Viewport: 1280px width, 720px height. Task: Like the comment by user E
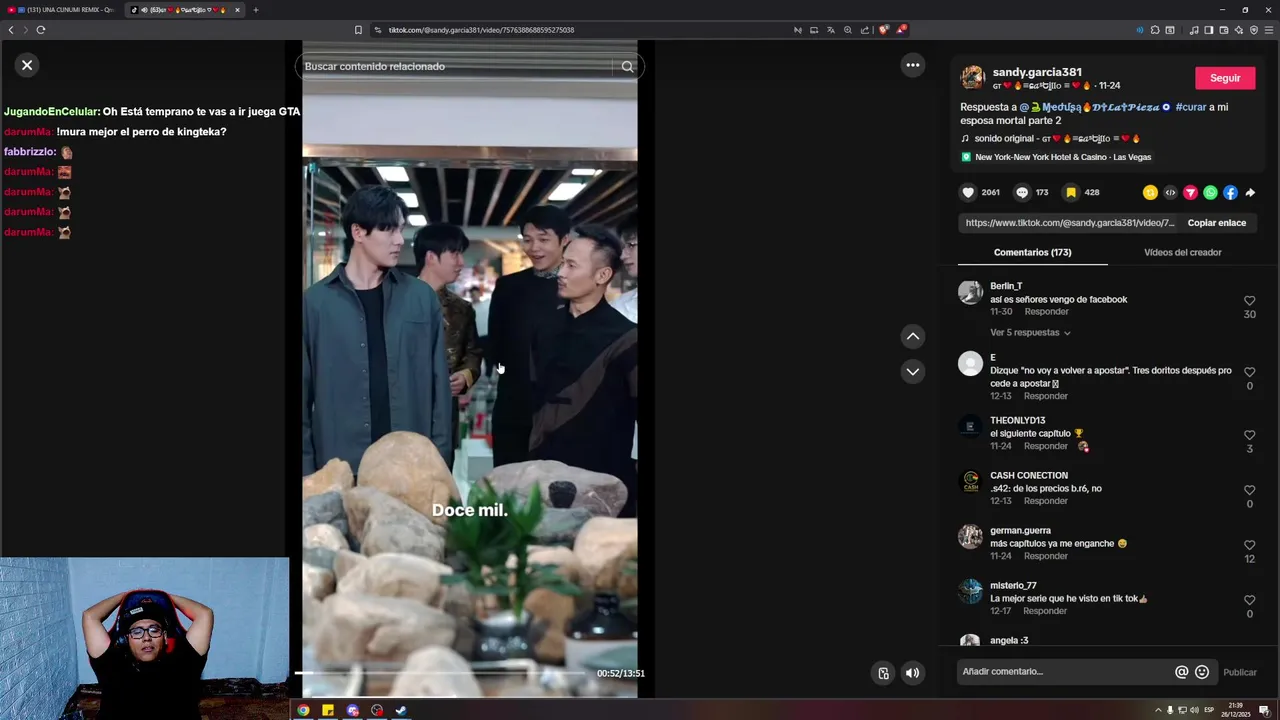click(1249, 372)
